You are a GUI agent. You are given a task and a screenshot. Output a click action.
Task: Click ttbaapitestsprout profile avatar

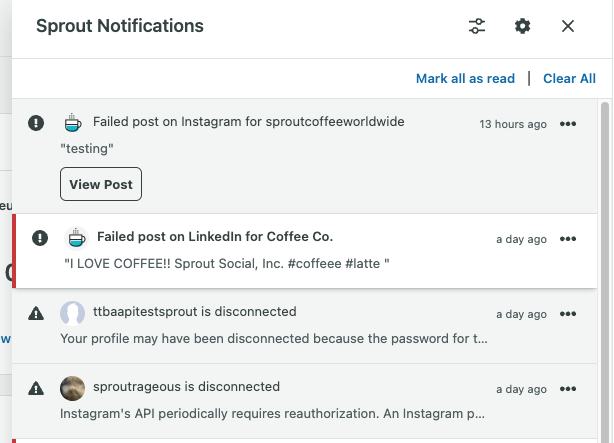[72, 313]
